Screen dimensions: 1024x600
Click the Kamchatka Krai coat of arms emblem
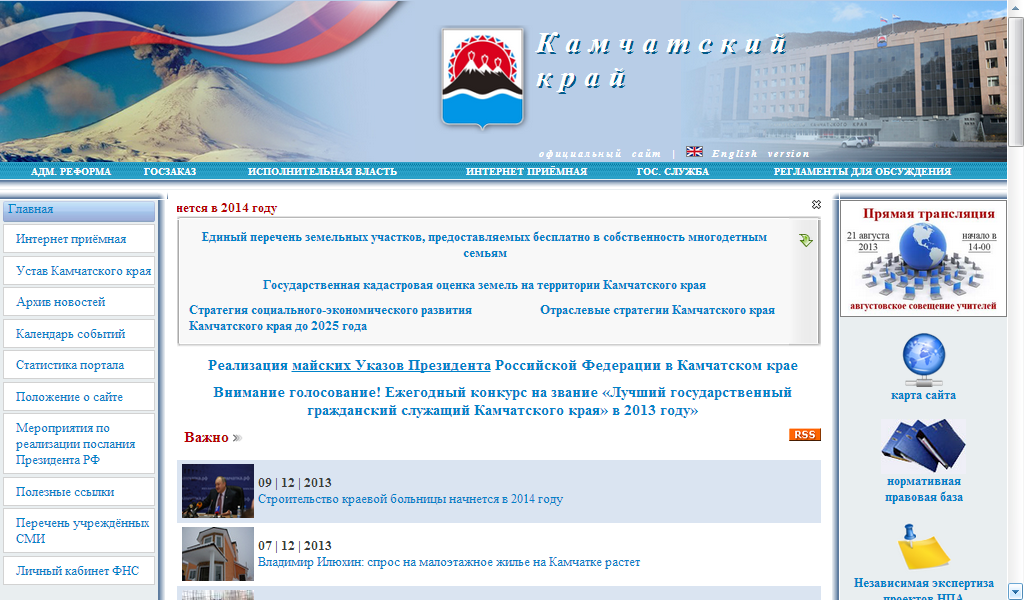coord(483,78)
